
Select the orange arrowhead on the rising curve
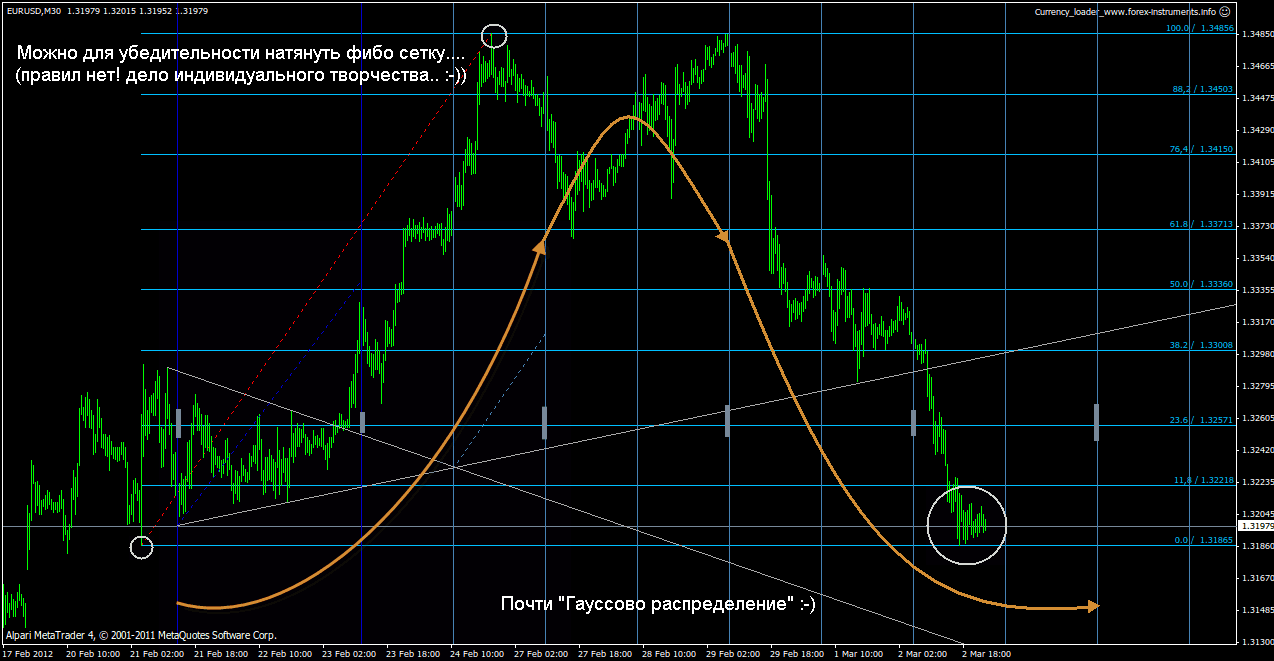pyautogui.click(x=541, y=246)
